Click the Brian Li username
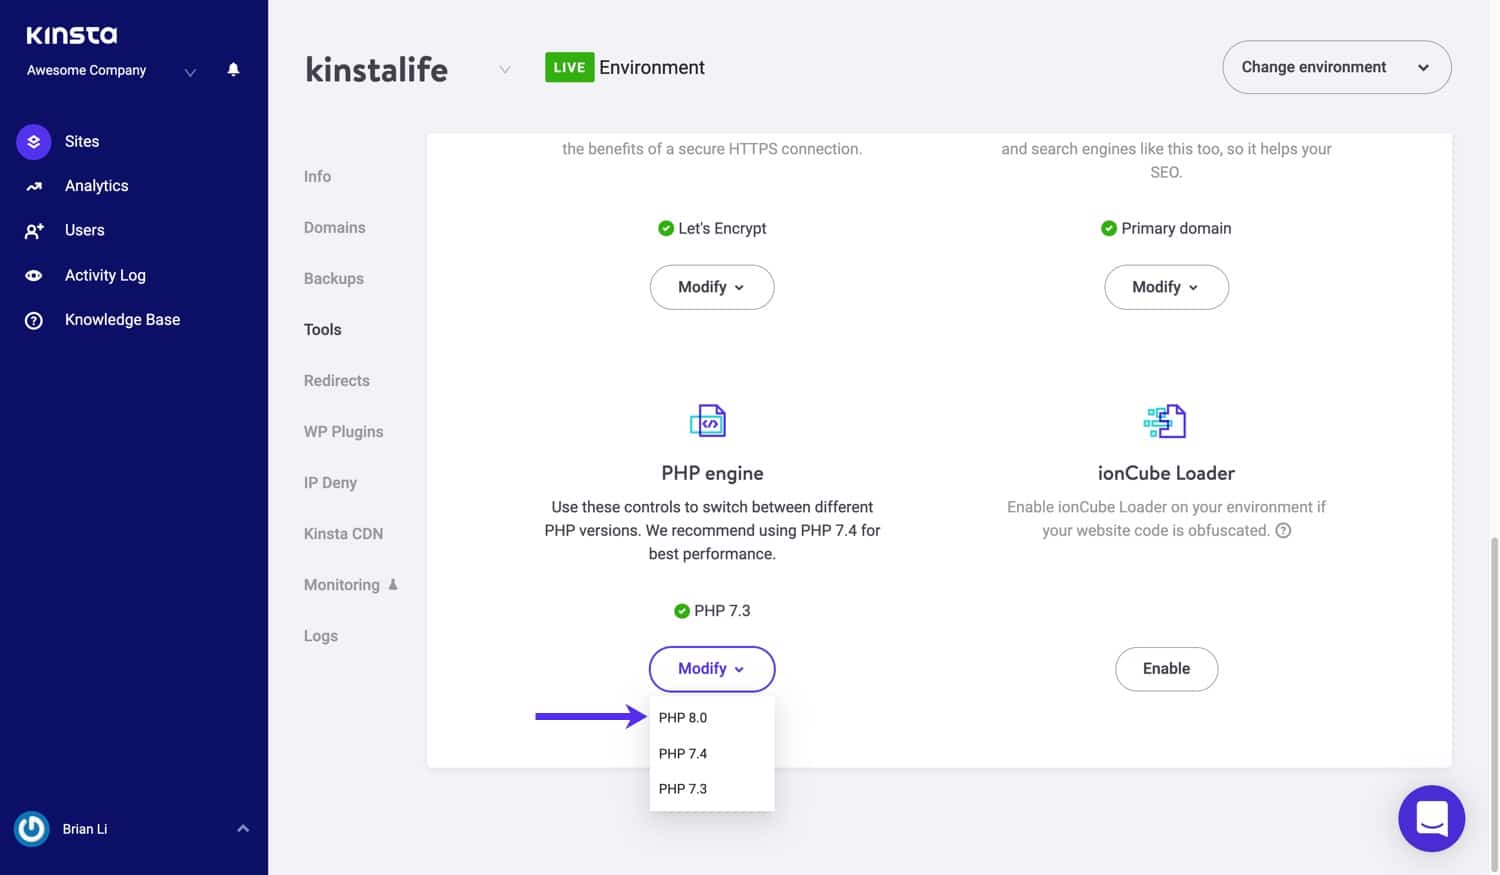Image resolution: width=1500 pixels, height=875 pixels. (85, 829)
